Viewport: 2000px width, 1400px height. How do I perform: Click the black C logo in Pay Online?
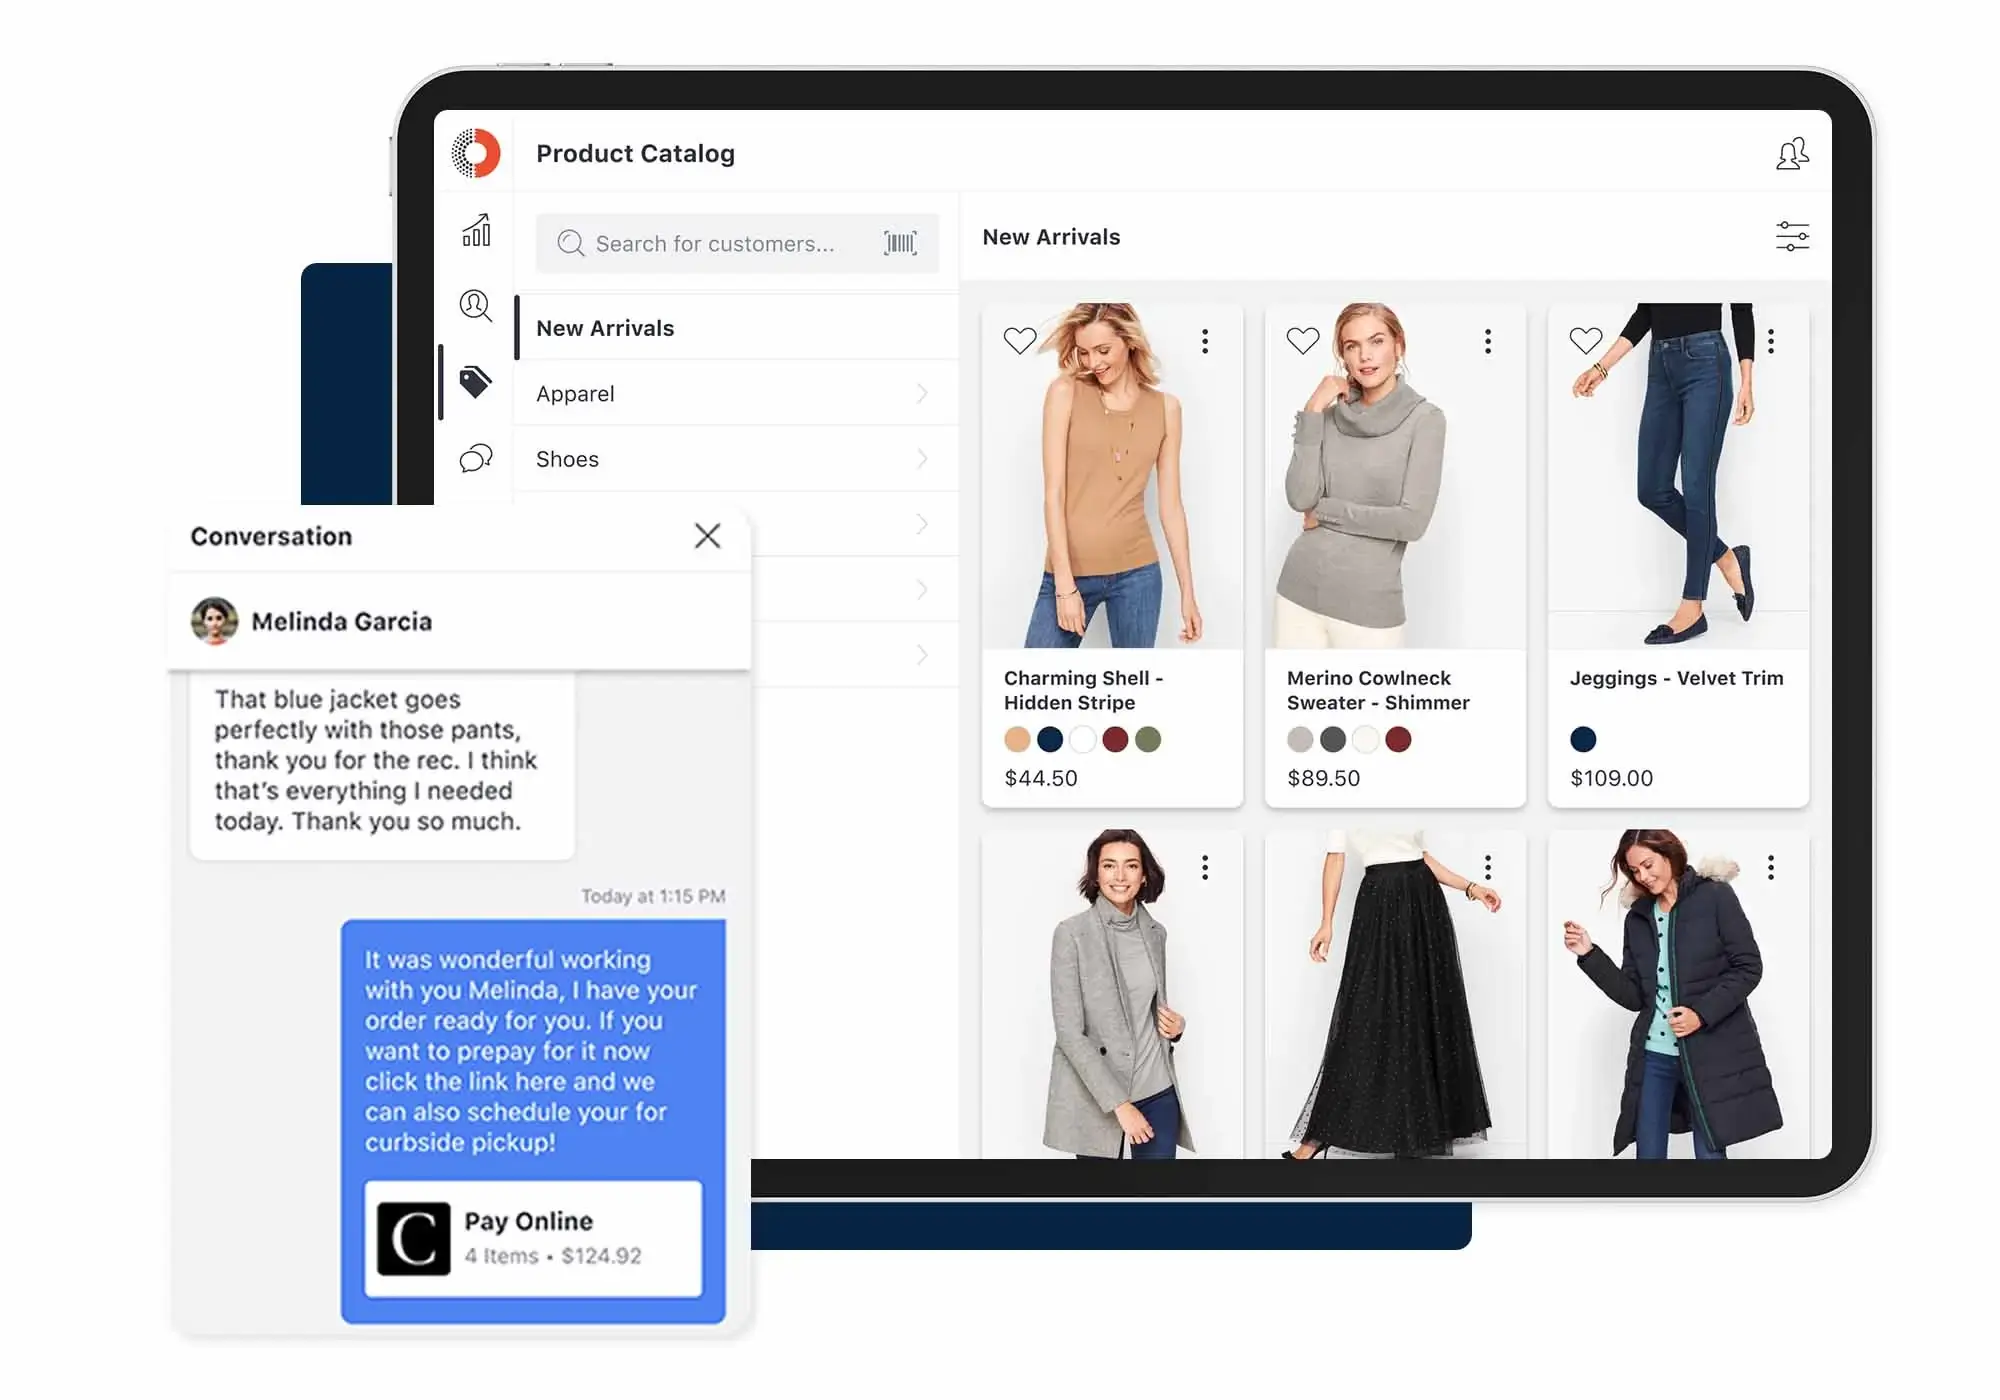[413, 1239]
